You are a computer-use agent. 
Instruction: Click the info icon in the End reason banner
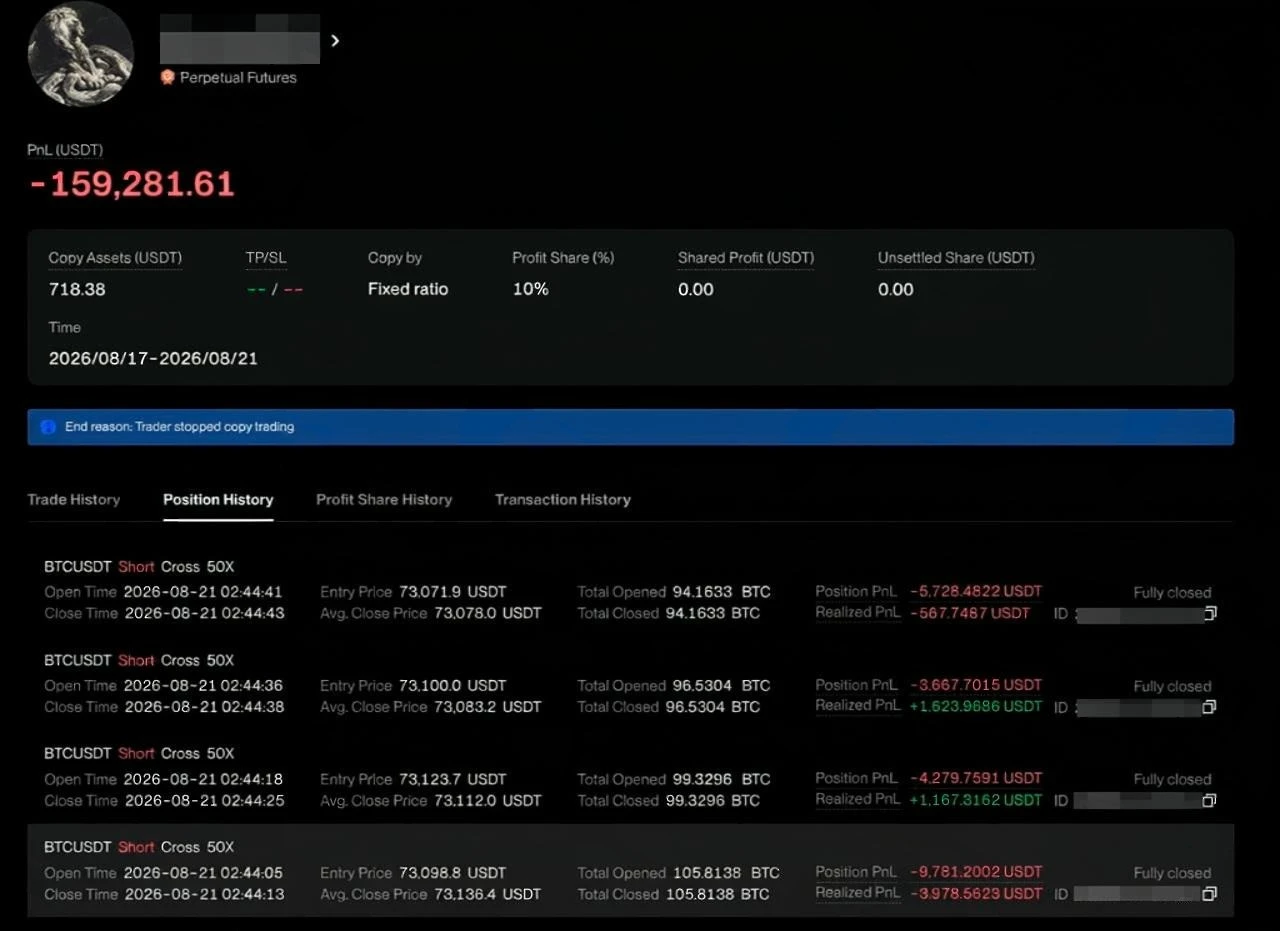(x=48, y=427)
